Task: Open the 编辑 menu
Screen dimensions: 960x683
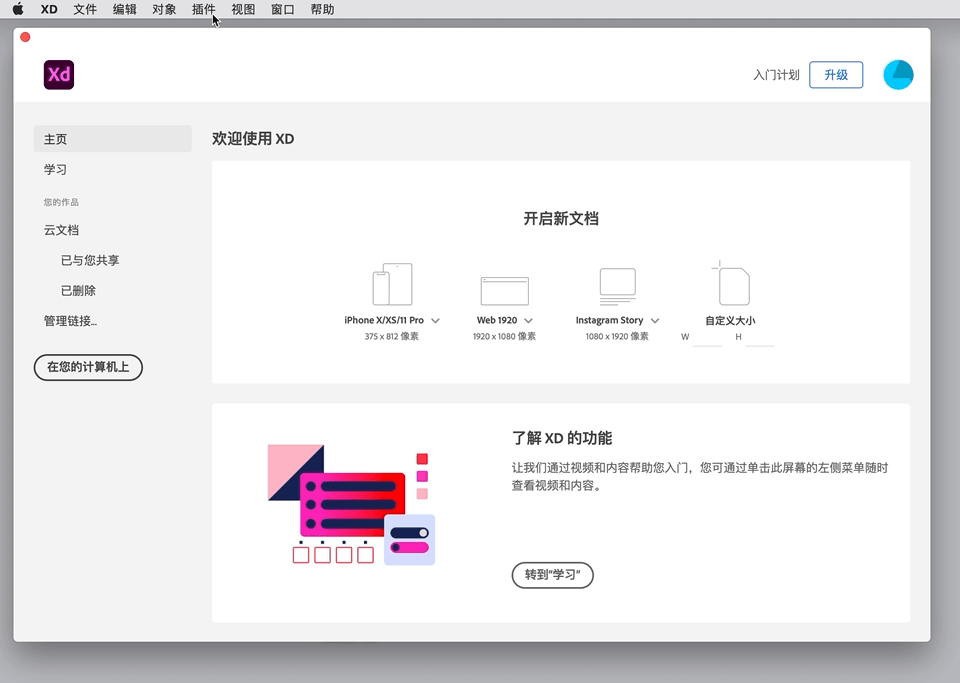Action: (124, 9)
